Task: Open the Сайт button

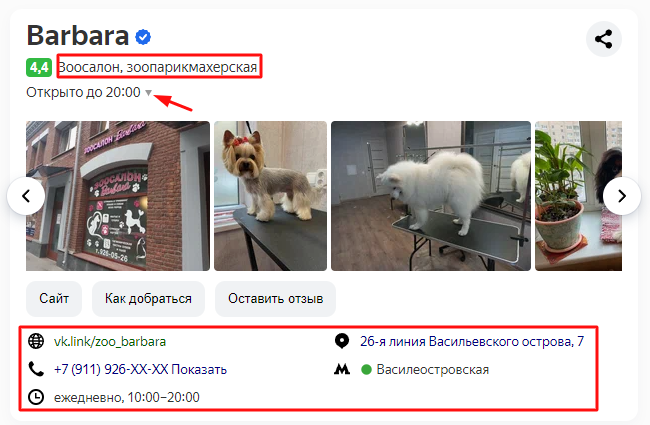Action: tap(54, 299)
